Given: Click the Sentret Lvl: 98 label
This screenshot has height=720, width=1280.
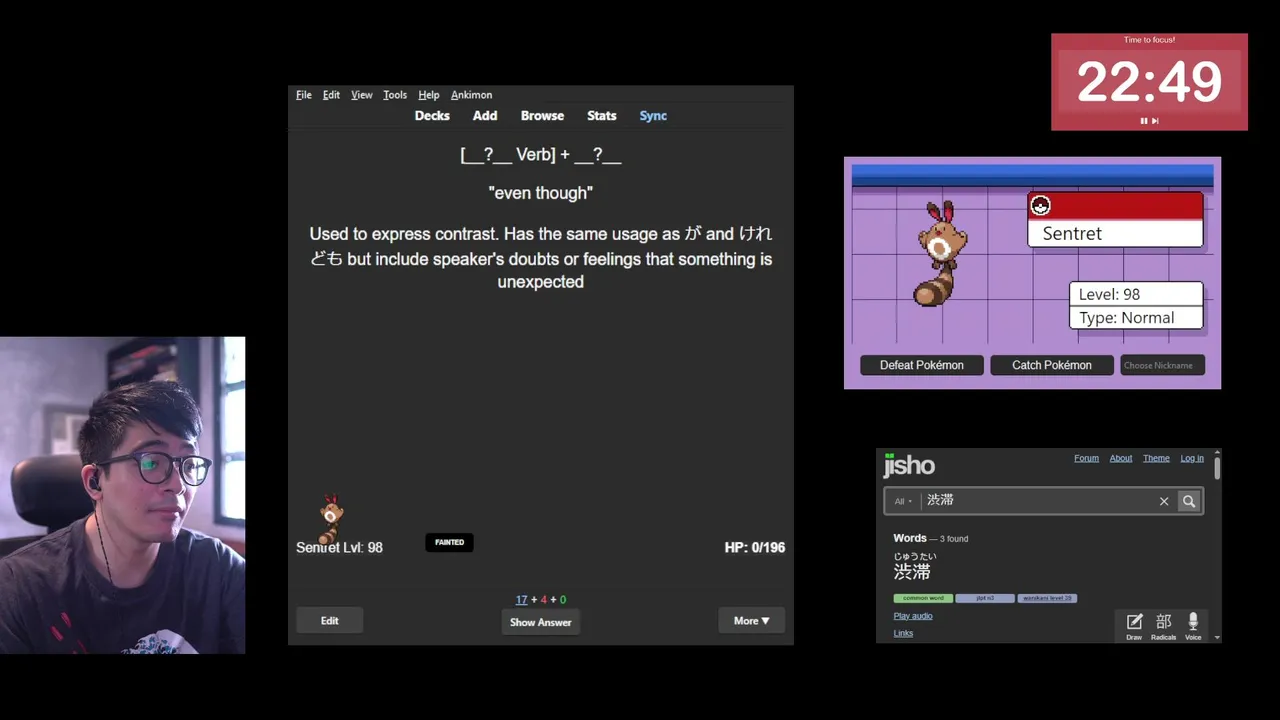Looking at the screenshot, I should pos(339,547).
